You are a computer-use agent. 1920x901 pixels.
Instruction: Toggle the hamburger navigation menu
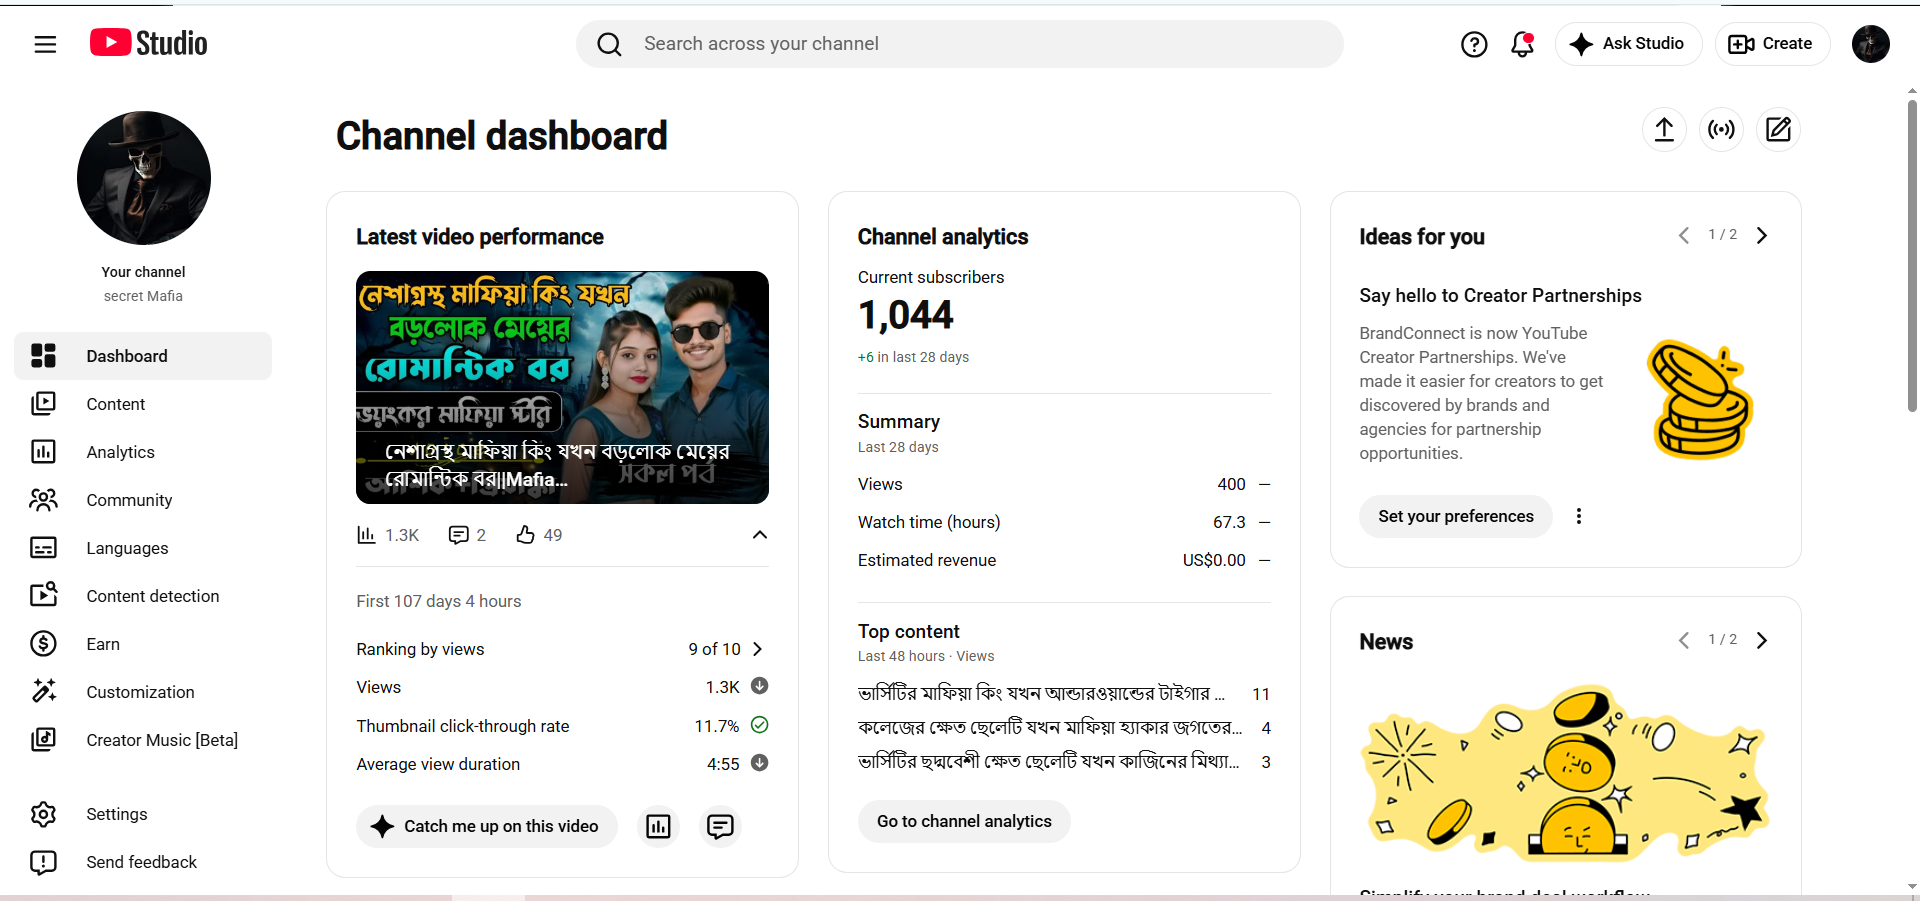click(x=45, y=44)
